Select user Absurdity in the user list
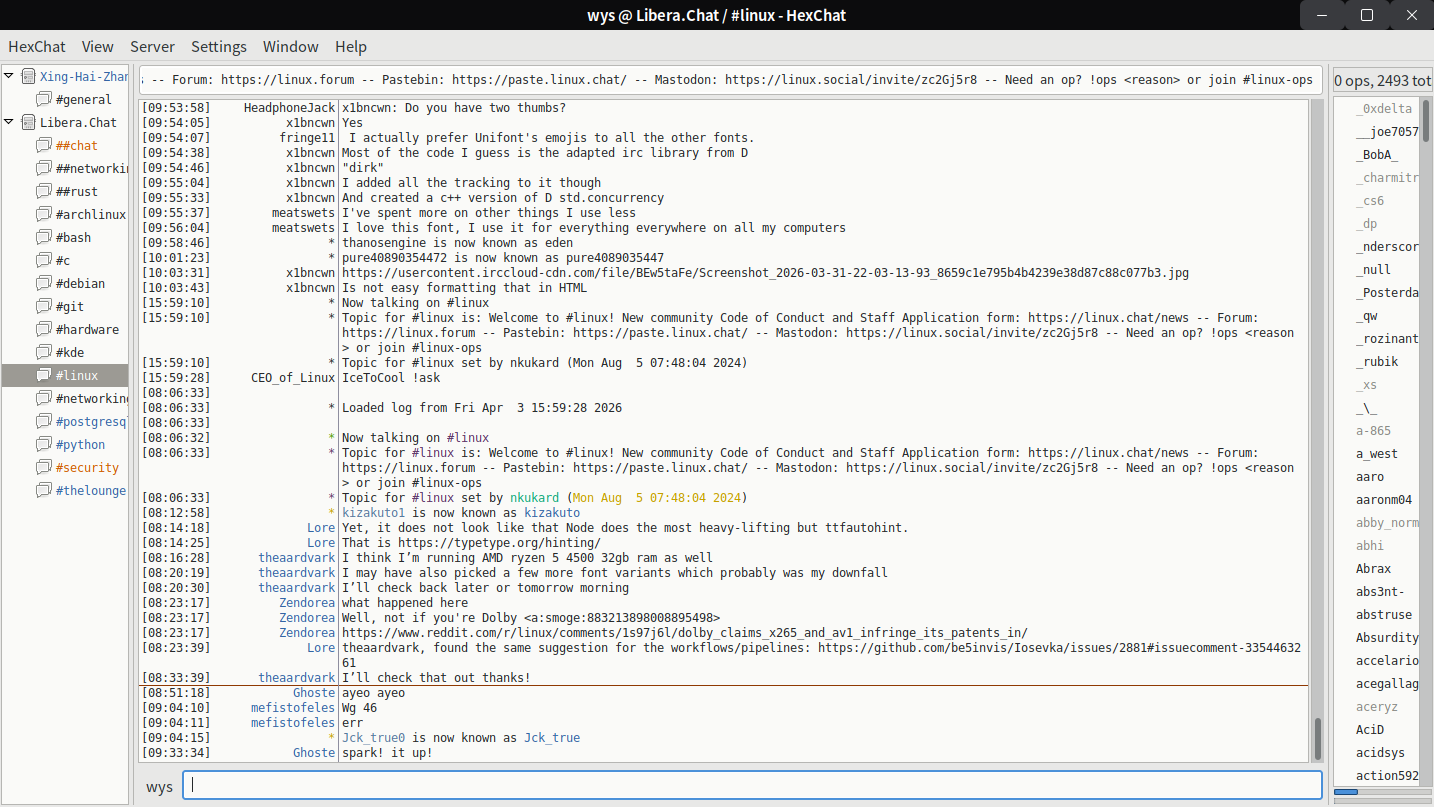 coord(1386,638)
